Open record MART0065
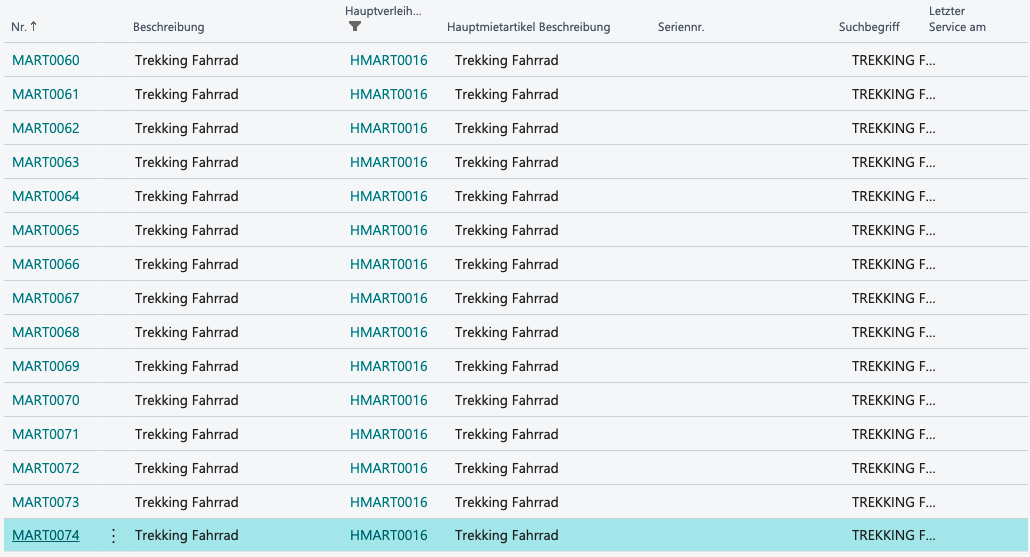Image resolution: width=1030 pixels, height=557 pixels. [x=45, y=231]
